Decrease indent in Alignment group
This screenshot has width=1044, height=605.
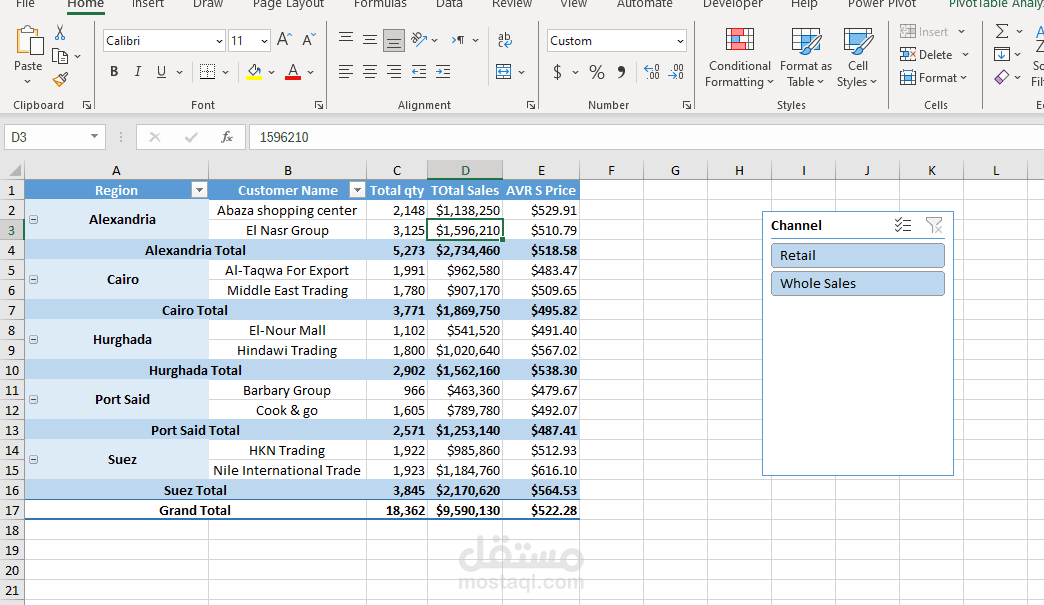419,71
